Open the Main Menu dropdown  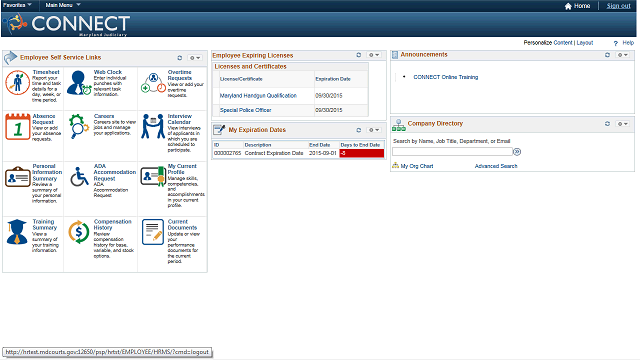tap(63, 5)
